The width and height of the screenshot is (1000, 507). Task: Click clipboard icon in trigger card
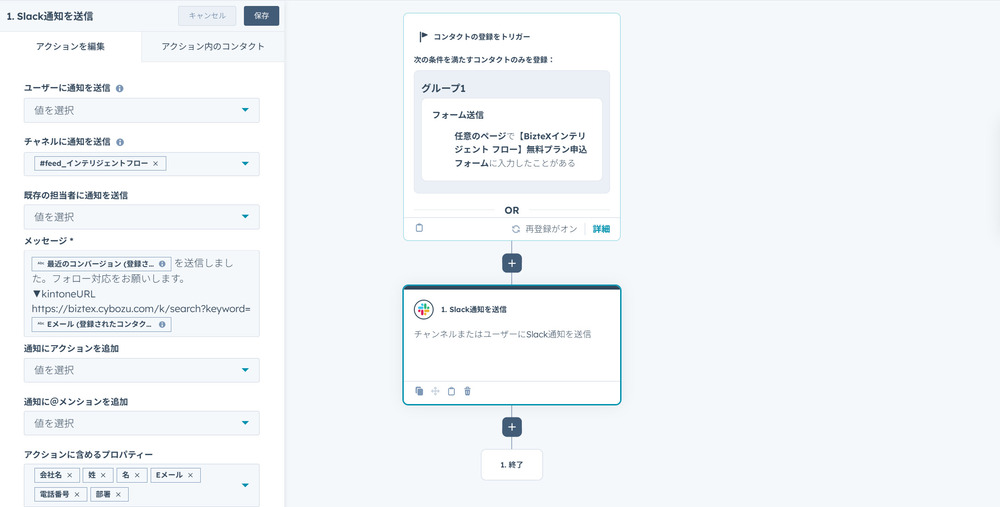pos(419,228)
